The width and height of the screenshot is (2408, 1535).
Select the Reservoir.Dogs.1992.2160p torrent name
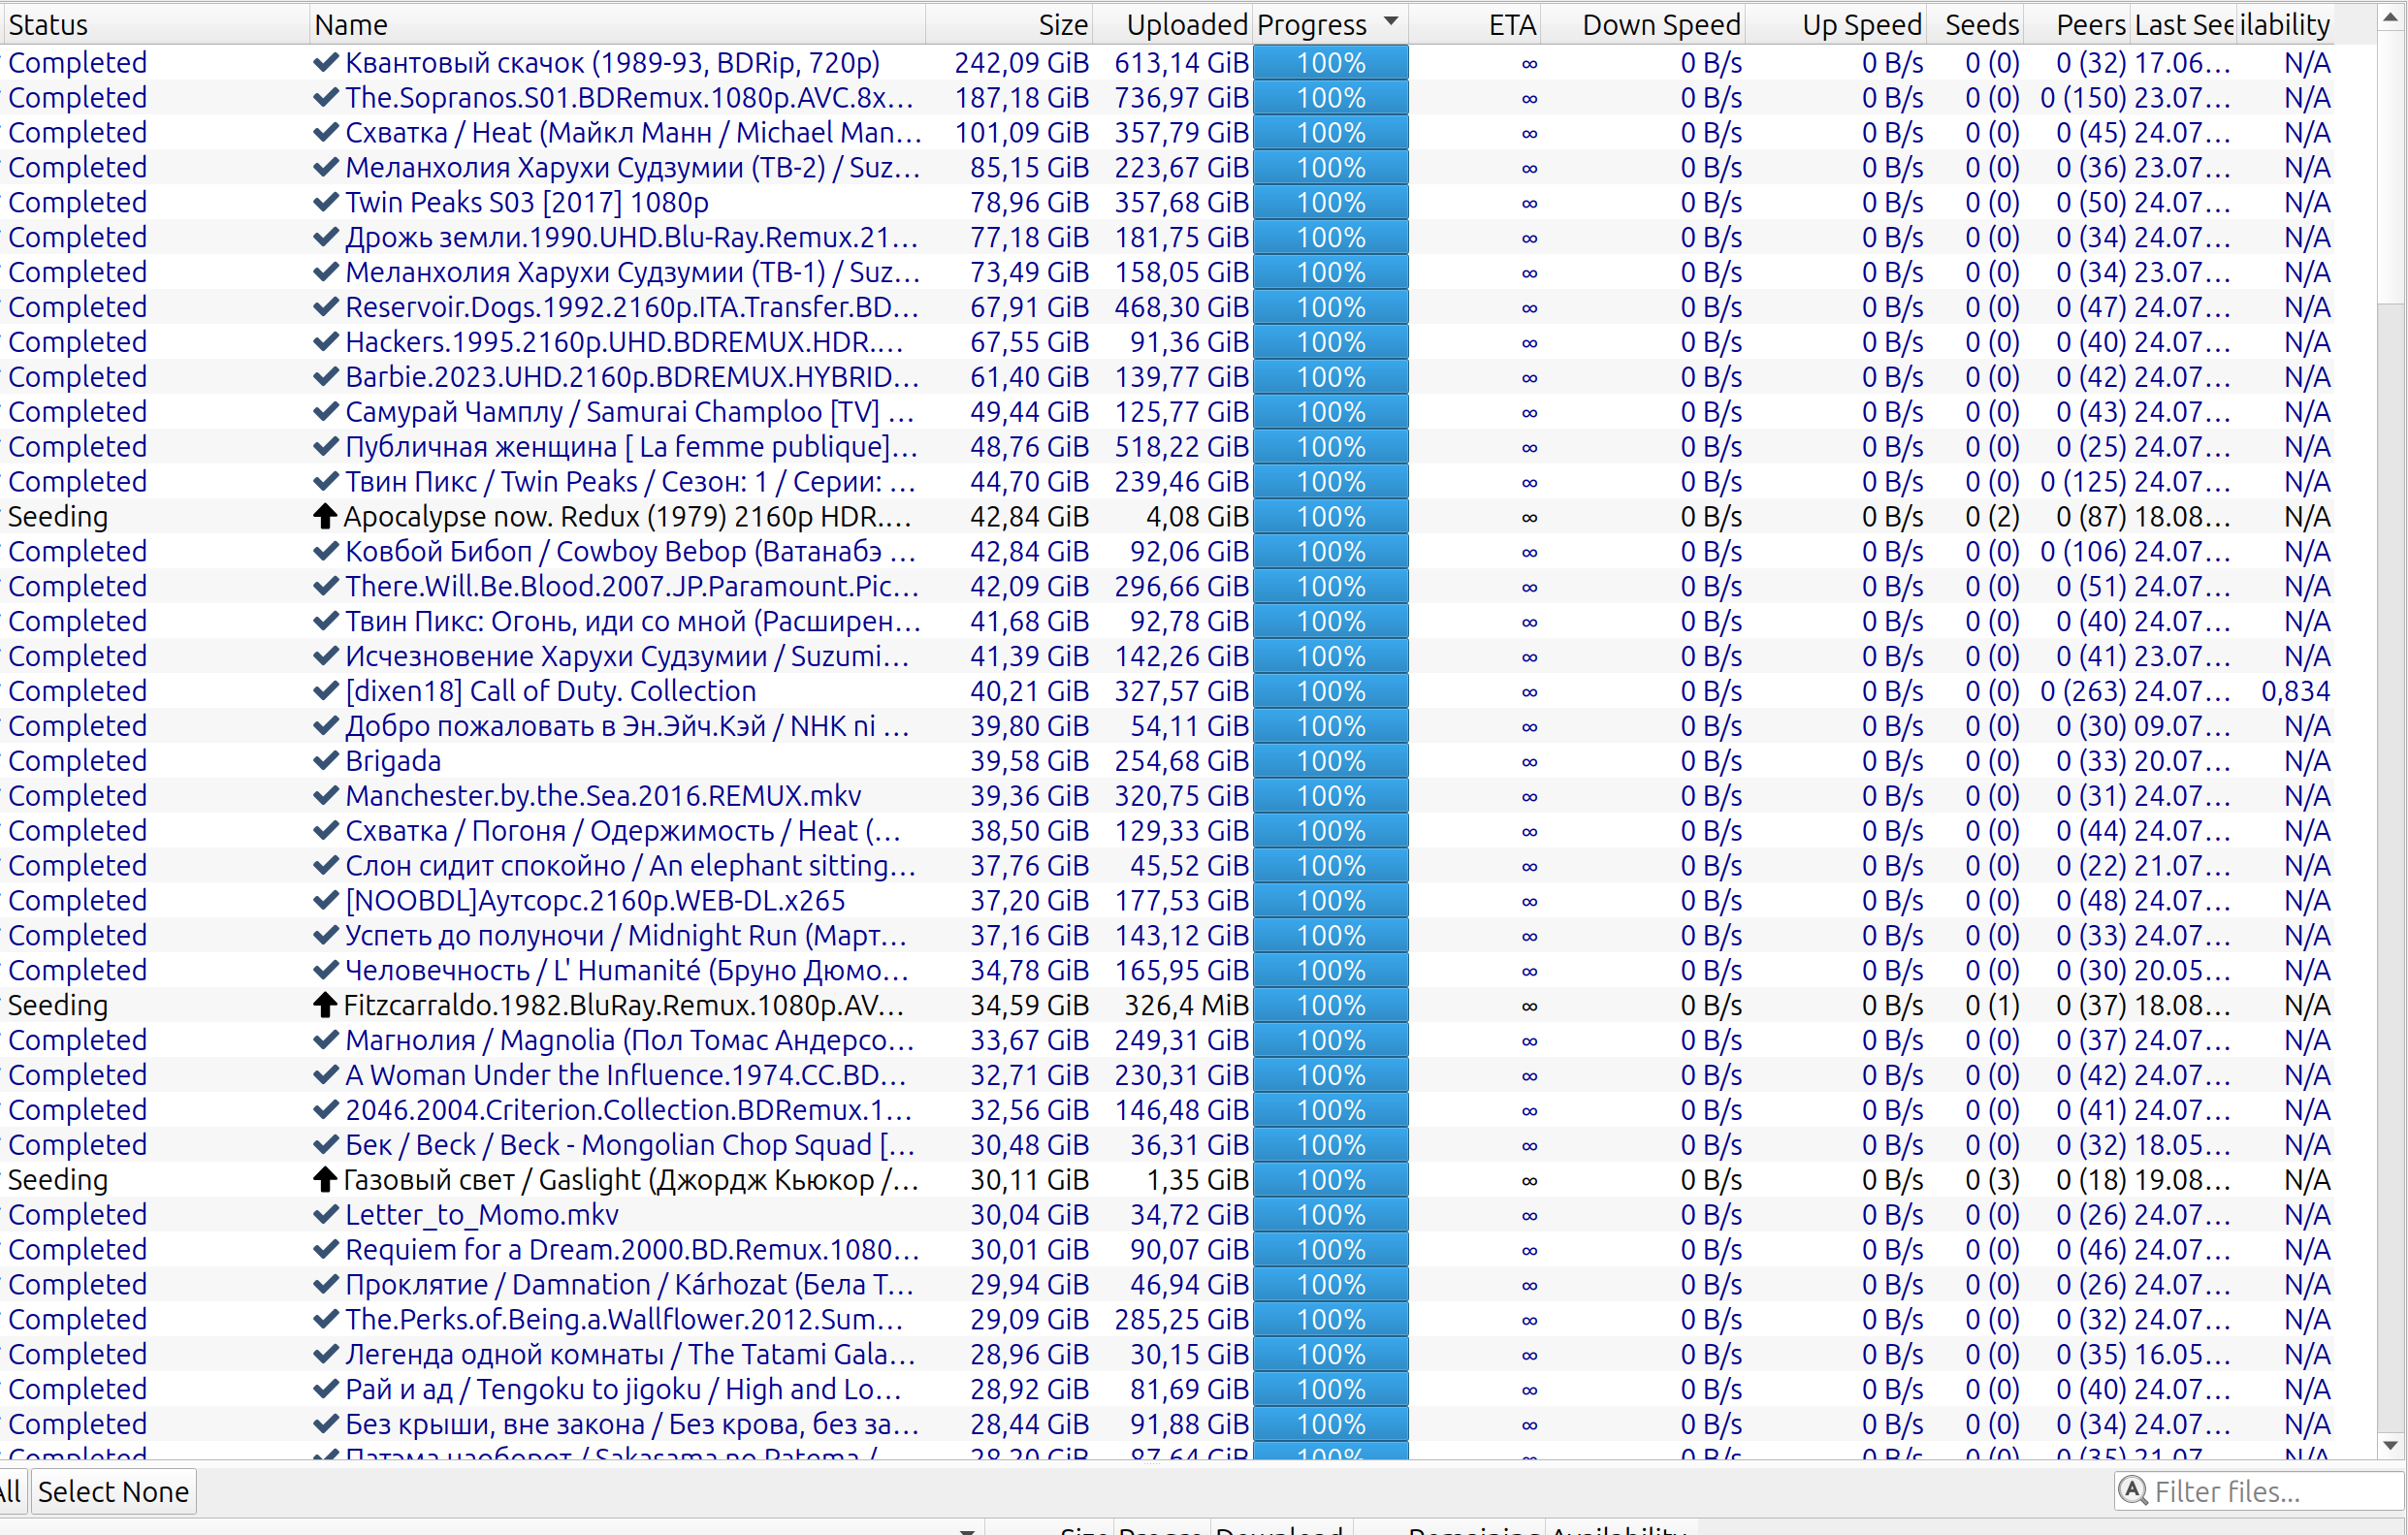(x=632, y=306)
